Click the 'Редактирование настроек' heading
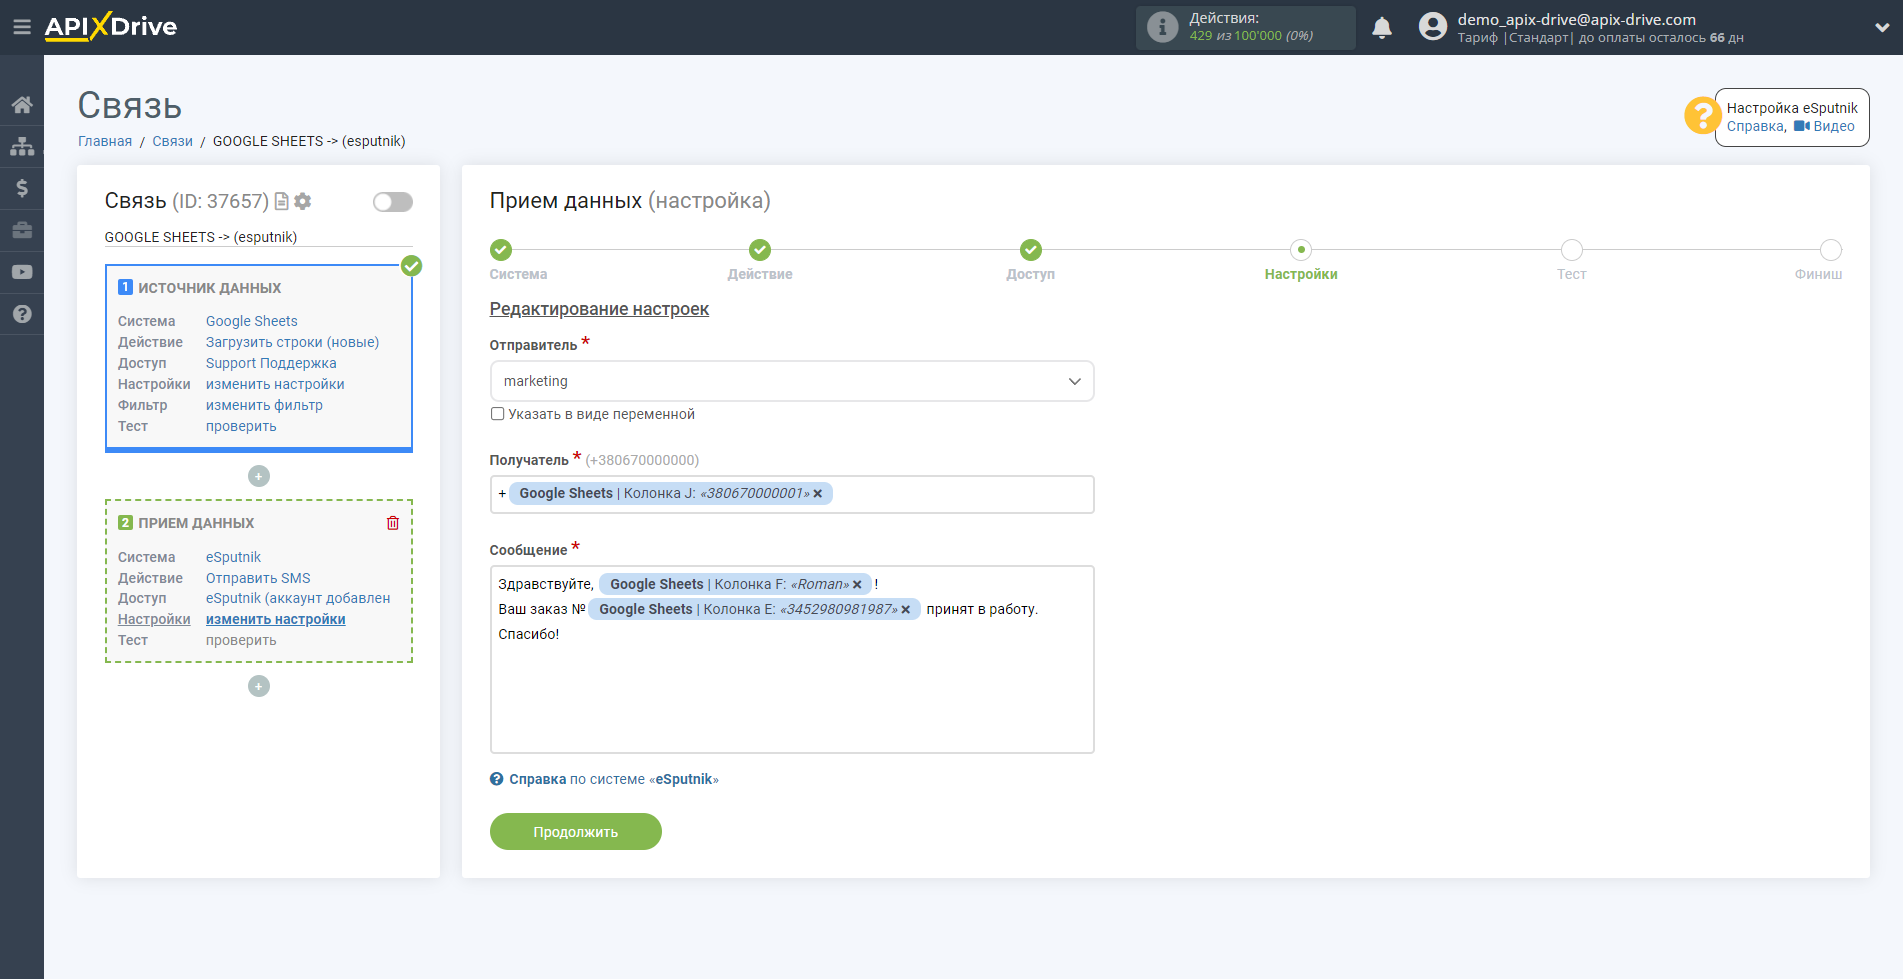Screen dimensions: 1903x979 coord(599,309)
